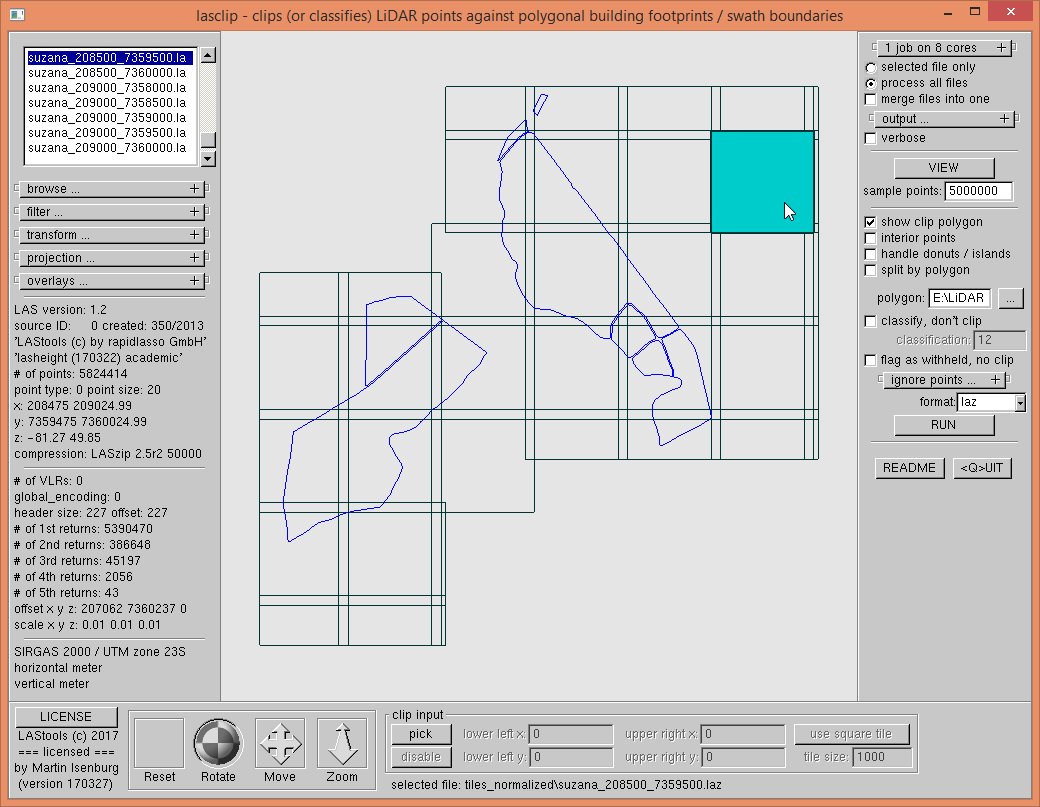Expand the filter panel
Viewport: 1040px width, 807px height.
point(111,212)
